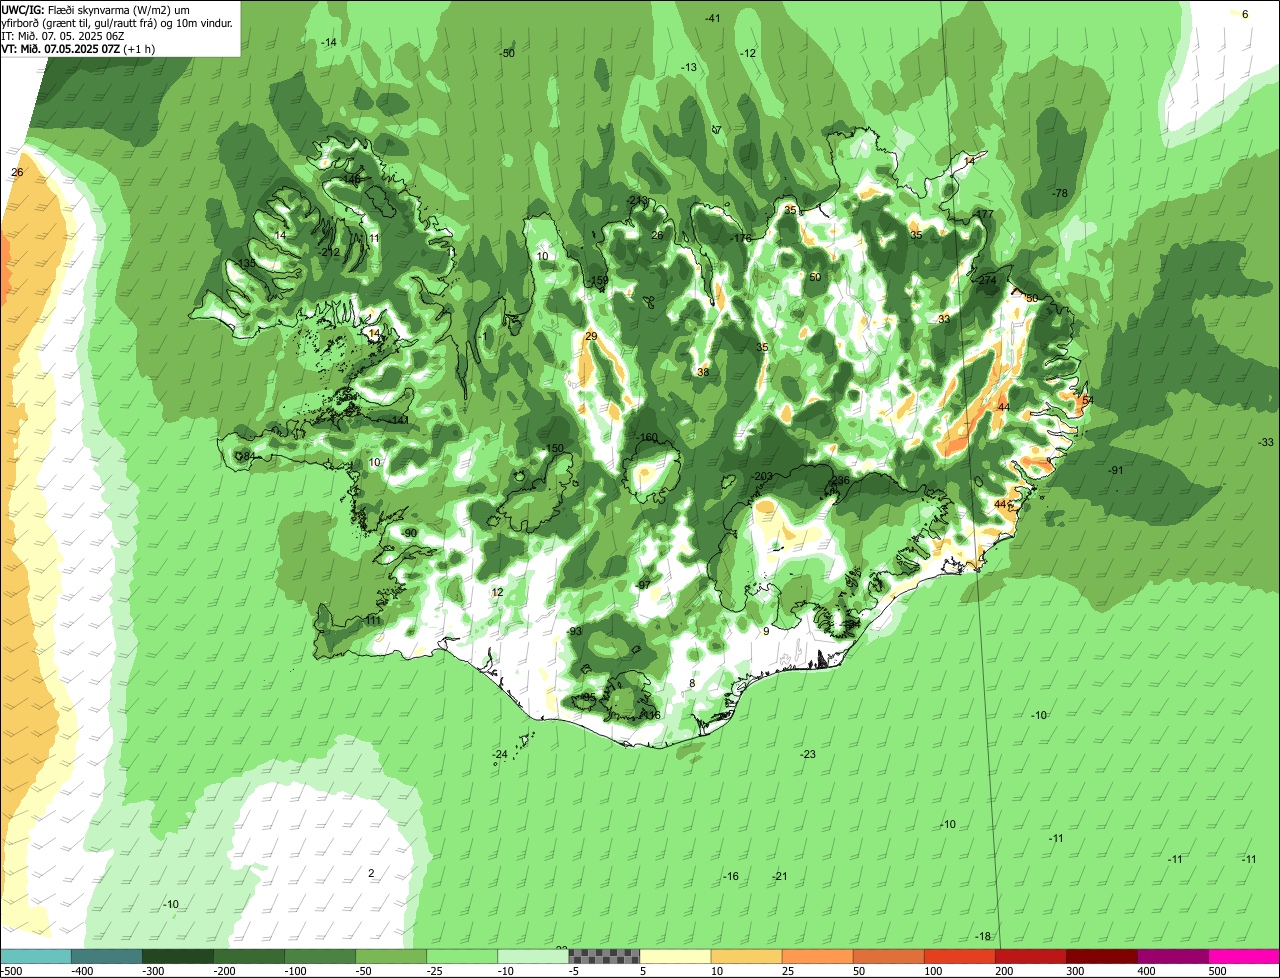
Task: Click the "150" value on the map
Action: click(x=555, y=449)
